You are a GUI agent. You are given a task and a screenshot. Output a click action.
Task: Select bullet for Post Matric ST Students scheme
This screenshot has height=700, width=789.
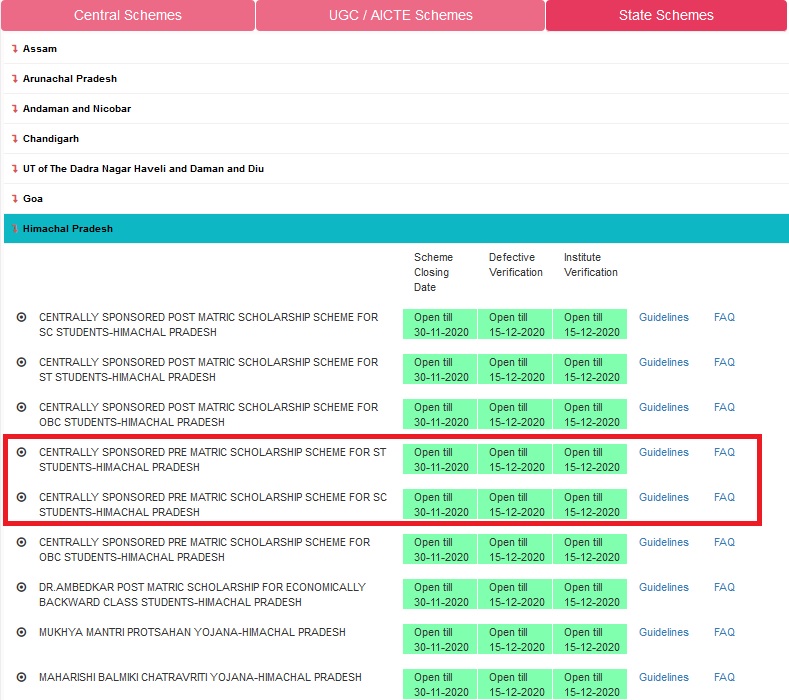pyautogui.click(x=21, y=363)
